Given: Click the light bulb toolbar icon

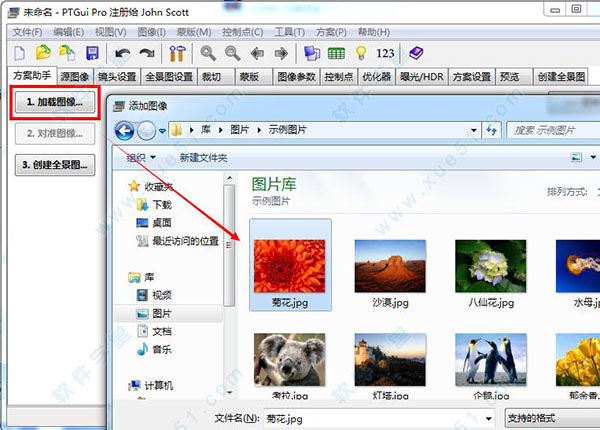Looking at the screenshot, I should [x=361, y=53].
